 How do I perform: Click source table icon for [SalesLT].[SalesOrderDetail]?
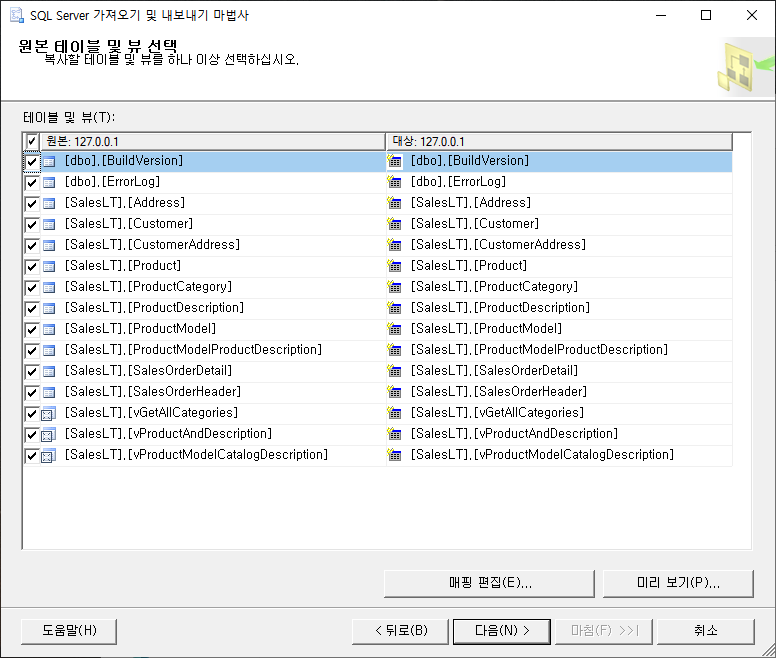click(49, 372)
